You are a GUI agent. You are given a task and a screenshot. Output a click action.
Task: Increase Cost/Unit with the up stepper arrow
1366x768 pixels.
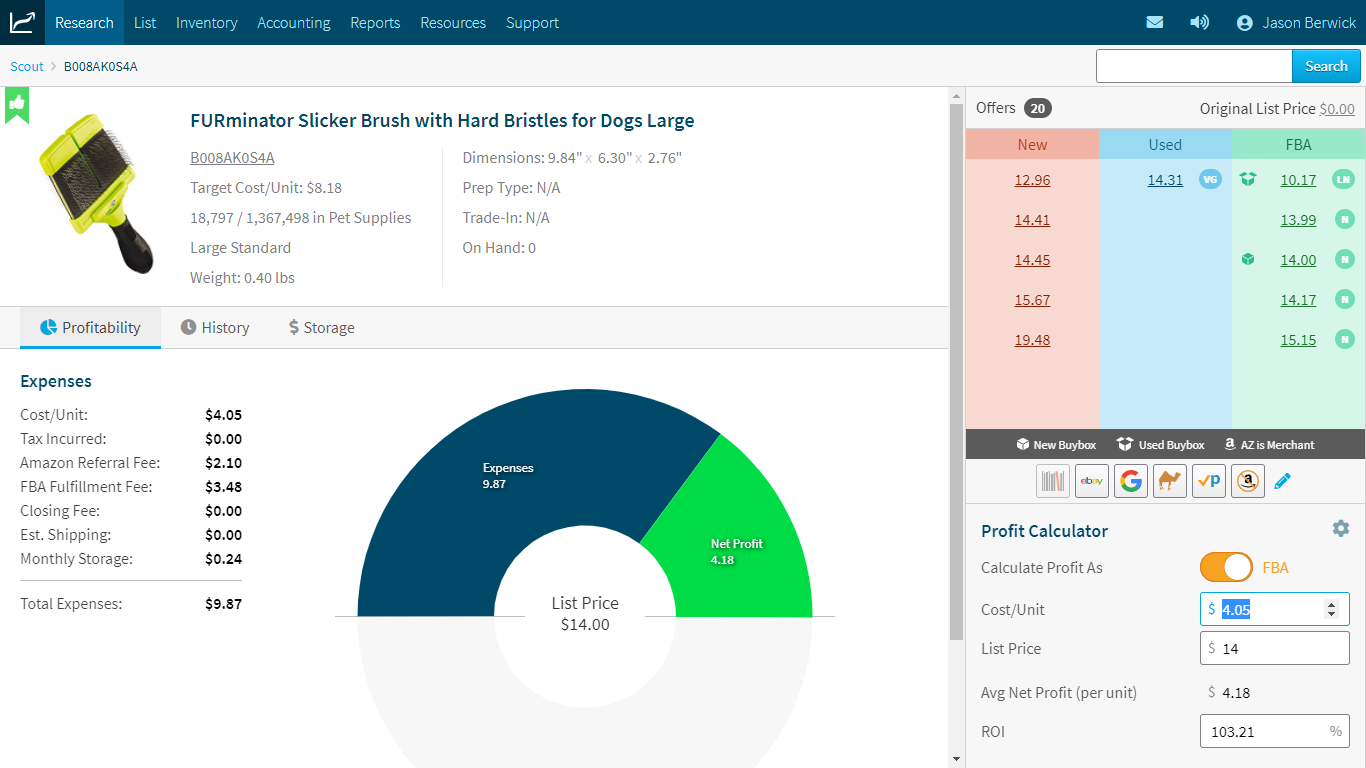pos(1331,604)
